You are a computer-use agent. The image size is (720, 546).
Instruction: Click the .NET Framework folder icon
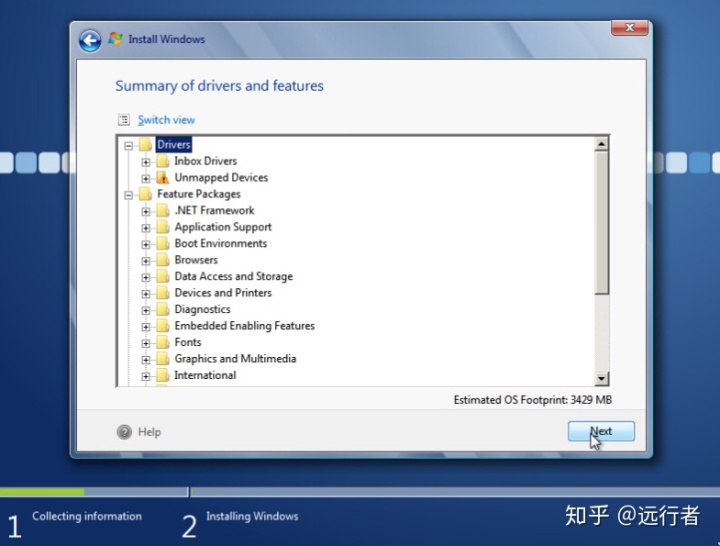tap(163, 211)
